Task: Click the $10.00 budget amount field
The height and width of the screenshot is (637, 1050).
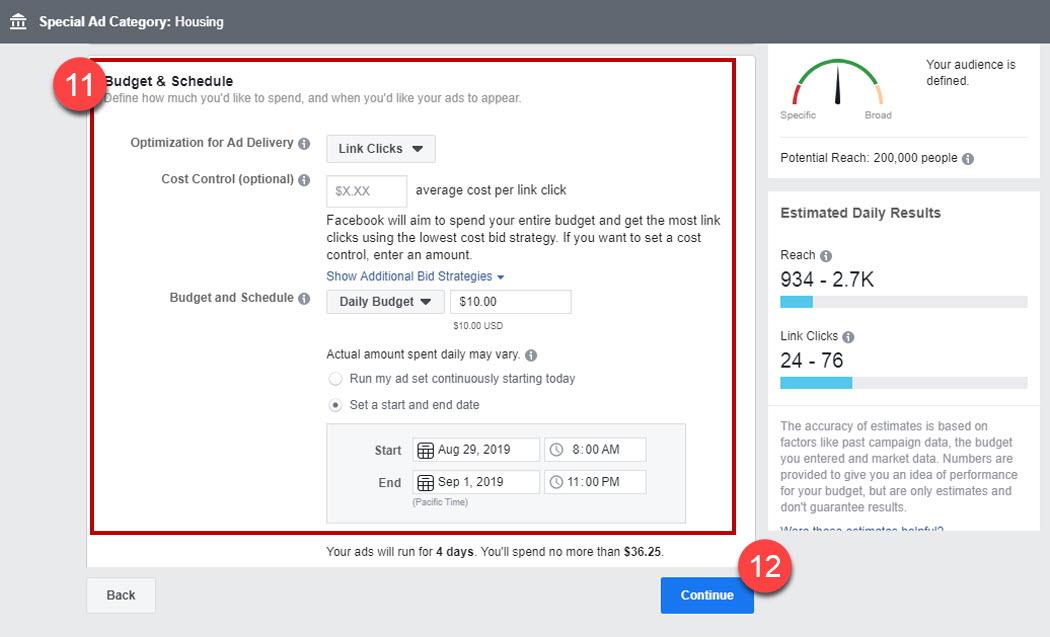Action: [510, 302]
